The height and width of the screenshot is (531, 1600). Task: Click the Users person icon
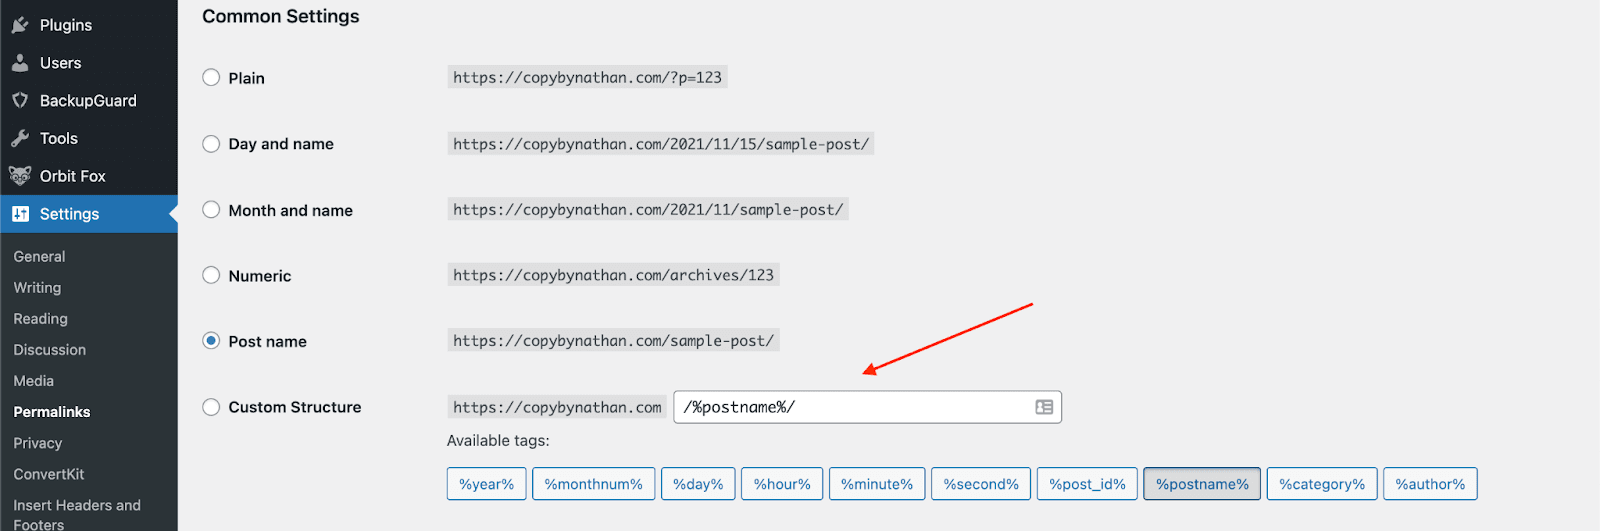(20, 63)
